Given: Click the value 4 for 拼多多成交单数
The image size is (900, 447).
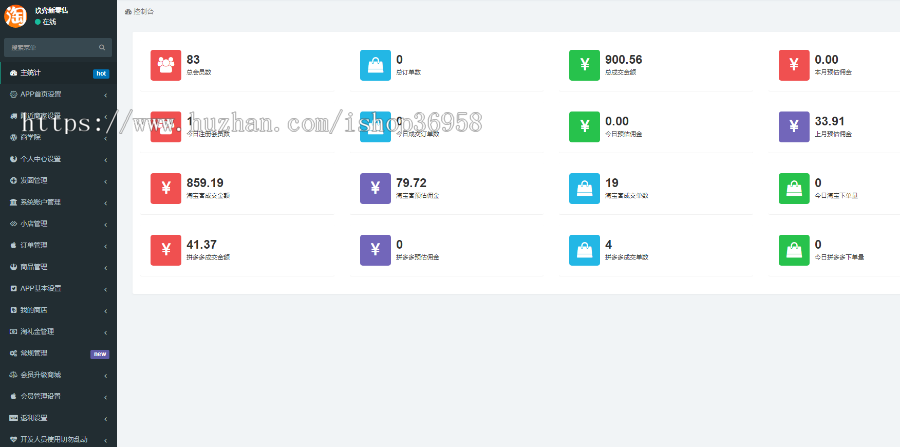Looking at the screenshot, I should pyautogui.click(x=608, y=245).
